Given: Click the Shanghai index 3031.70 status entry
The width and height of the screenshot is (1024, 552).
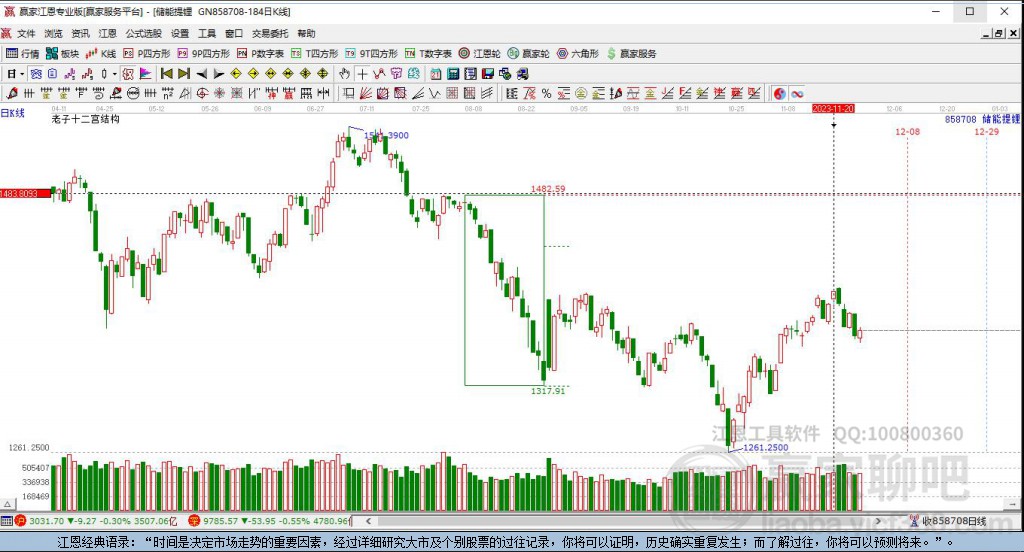Looking at the screenshot, I should coord(96,521).
